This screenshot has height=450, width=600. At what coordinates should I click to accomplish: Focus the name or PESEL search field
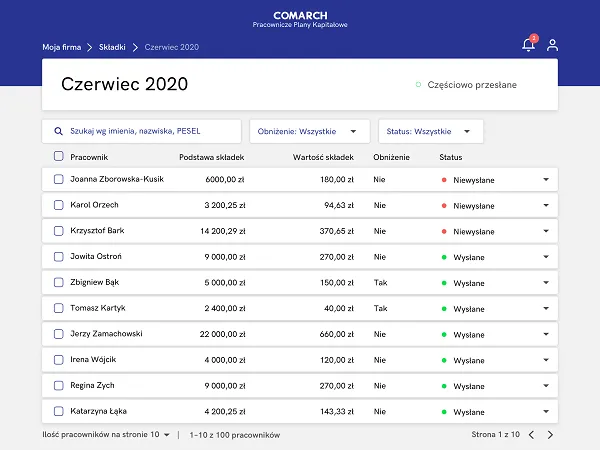point(142,131)
